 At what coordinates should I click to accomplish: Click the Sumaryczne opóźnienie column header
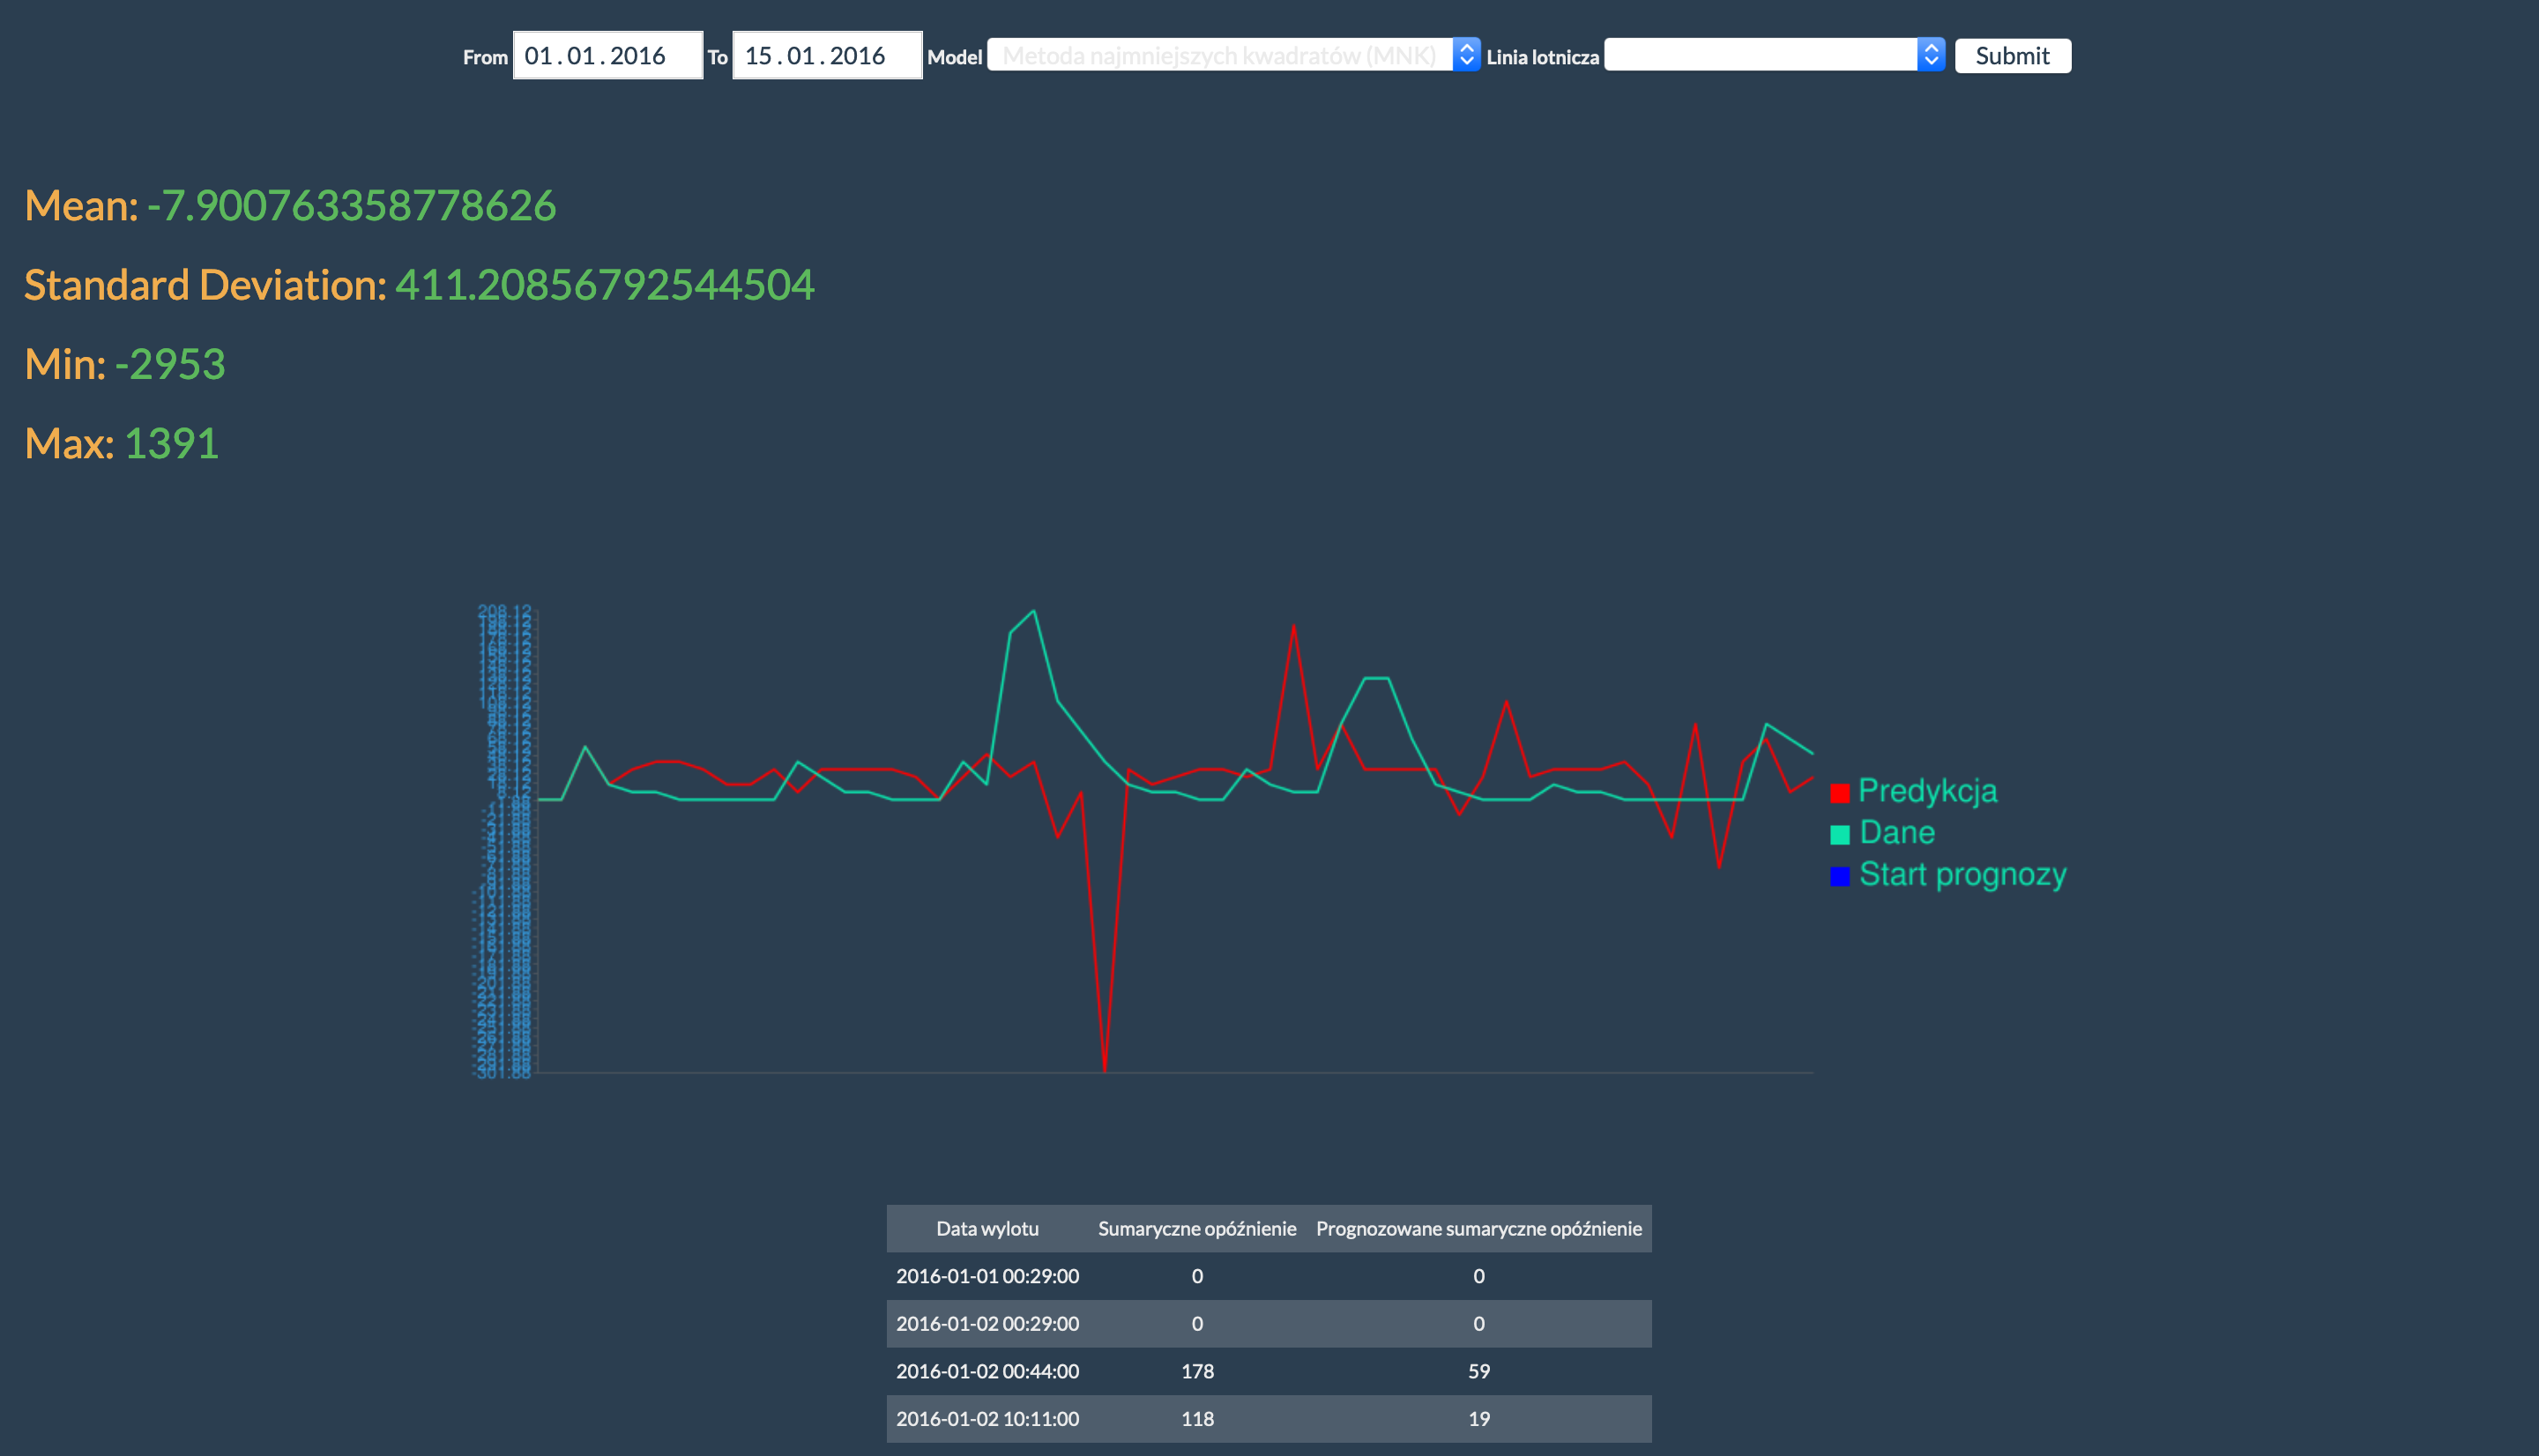[x=1197, y=1228]
